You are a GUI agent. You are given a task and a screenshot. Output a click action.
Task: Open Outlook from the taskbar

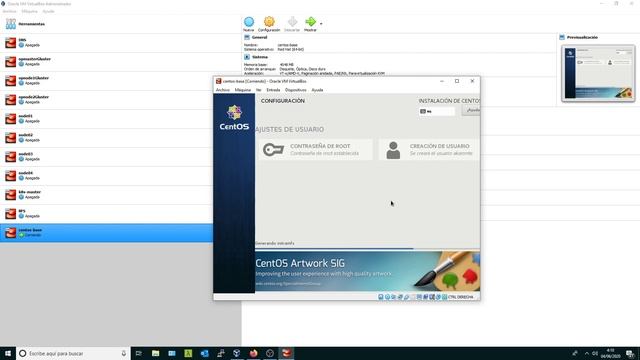(x=204, y=353)
